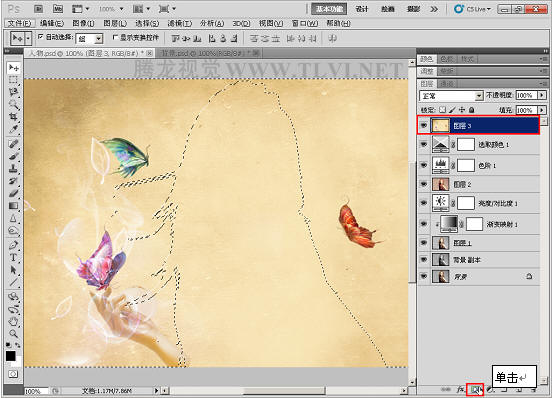Switch to the second document tab

pyautogui.click(x=208, y=53)
